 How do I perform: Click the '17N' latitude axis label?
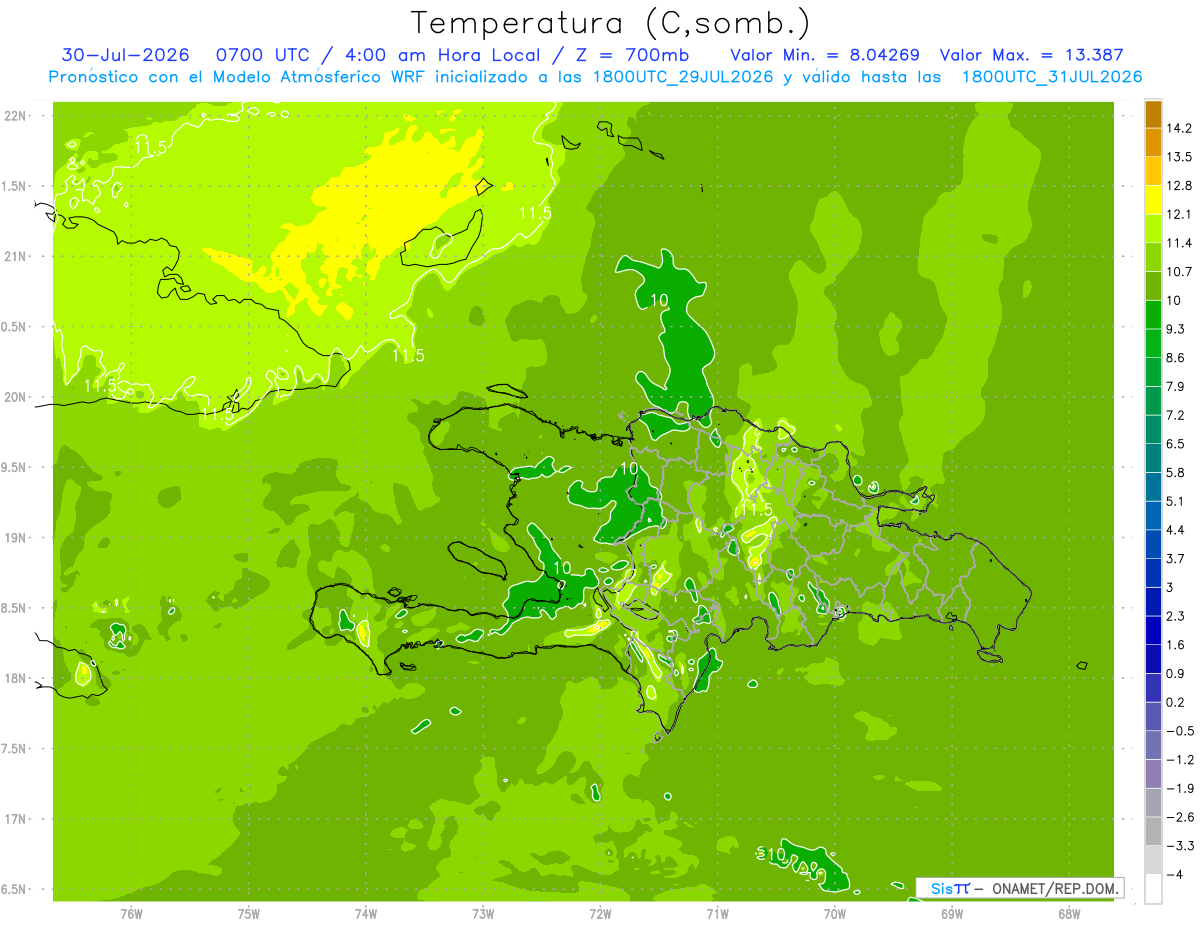(x=14, y=819)
